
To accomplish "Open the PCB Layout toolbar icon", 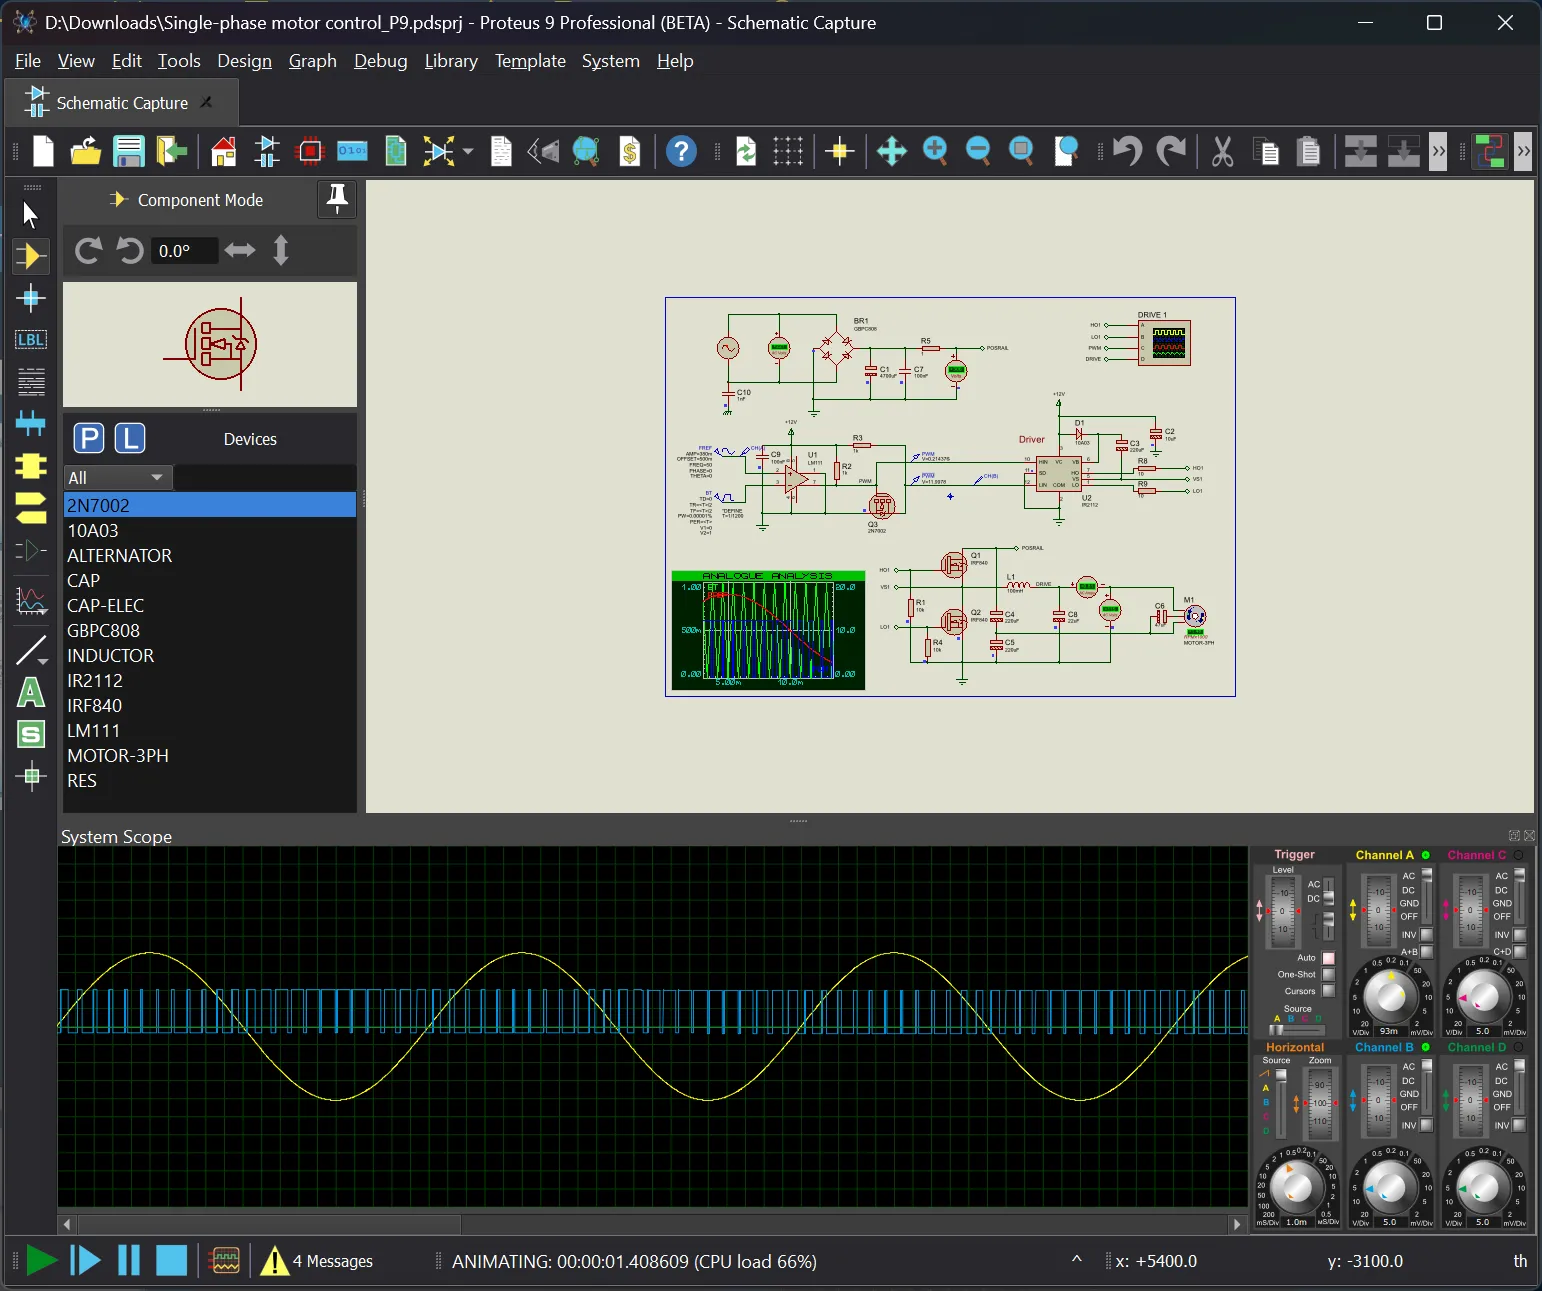I will tap(310, 152).
